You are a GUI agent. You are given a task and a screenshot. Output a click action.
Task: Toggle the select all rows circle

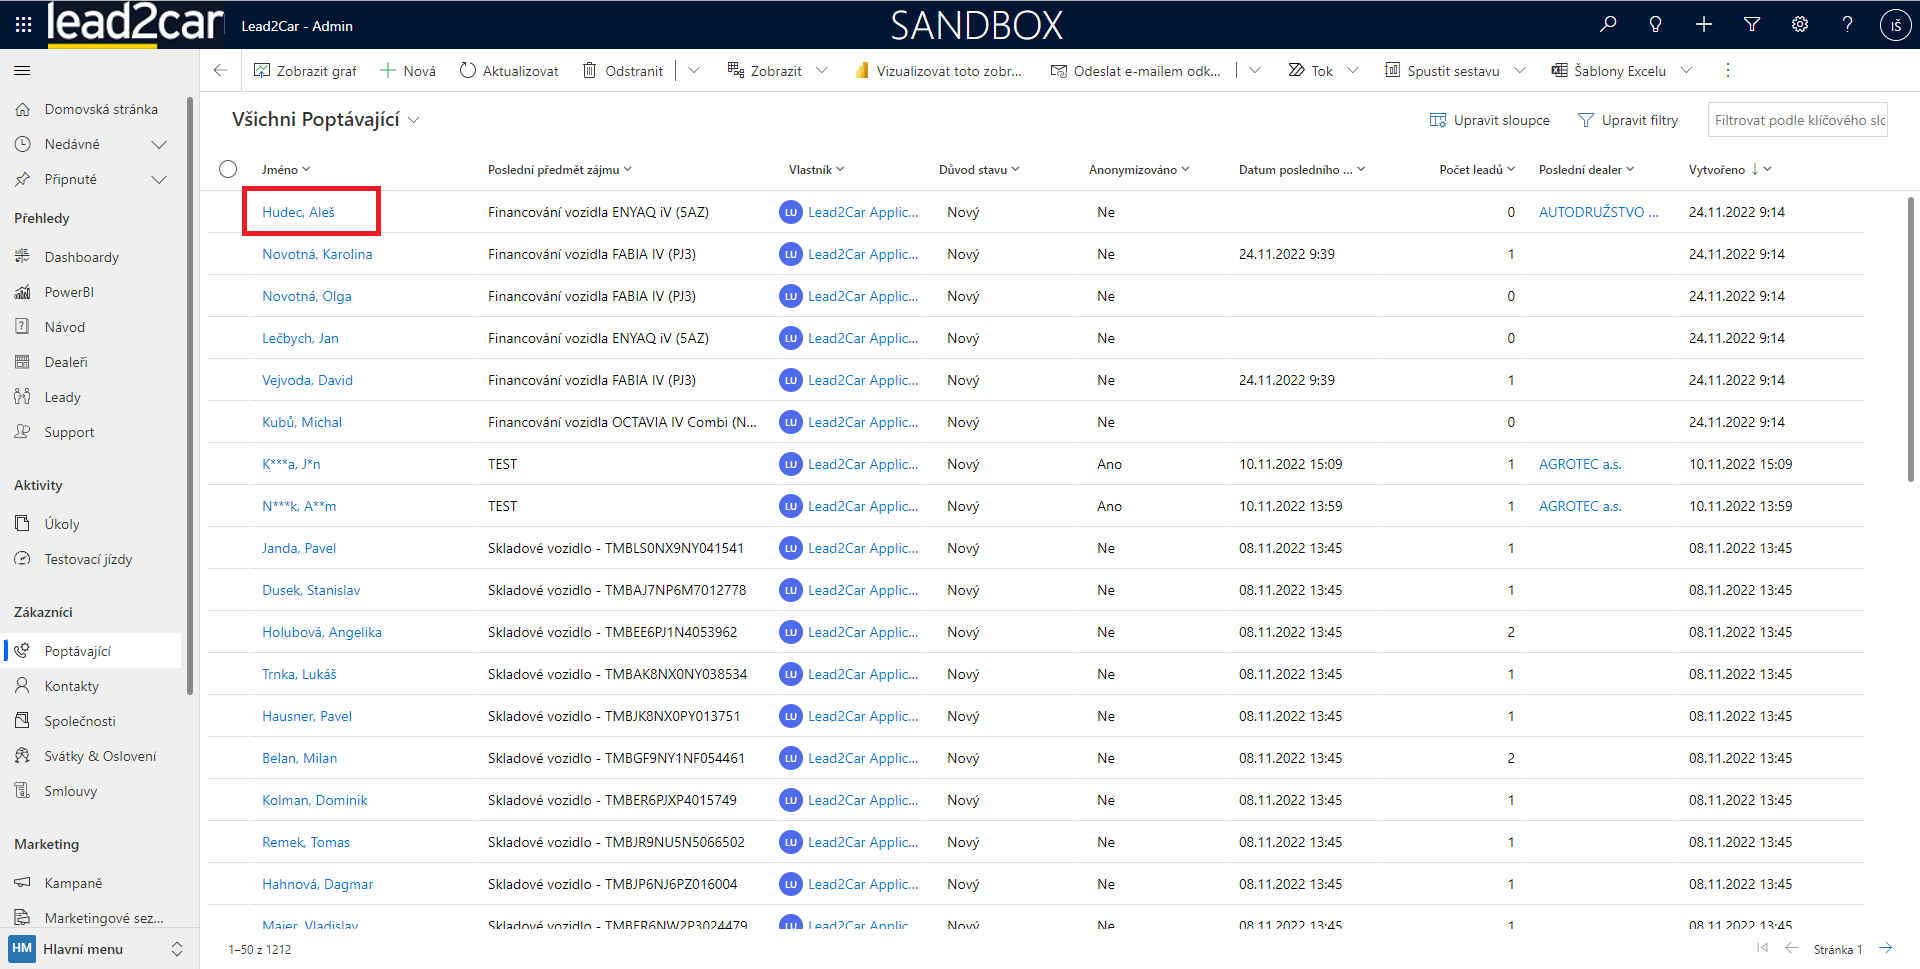click(228, 169)
